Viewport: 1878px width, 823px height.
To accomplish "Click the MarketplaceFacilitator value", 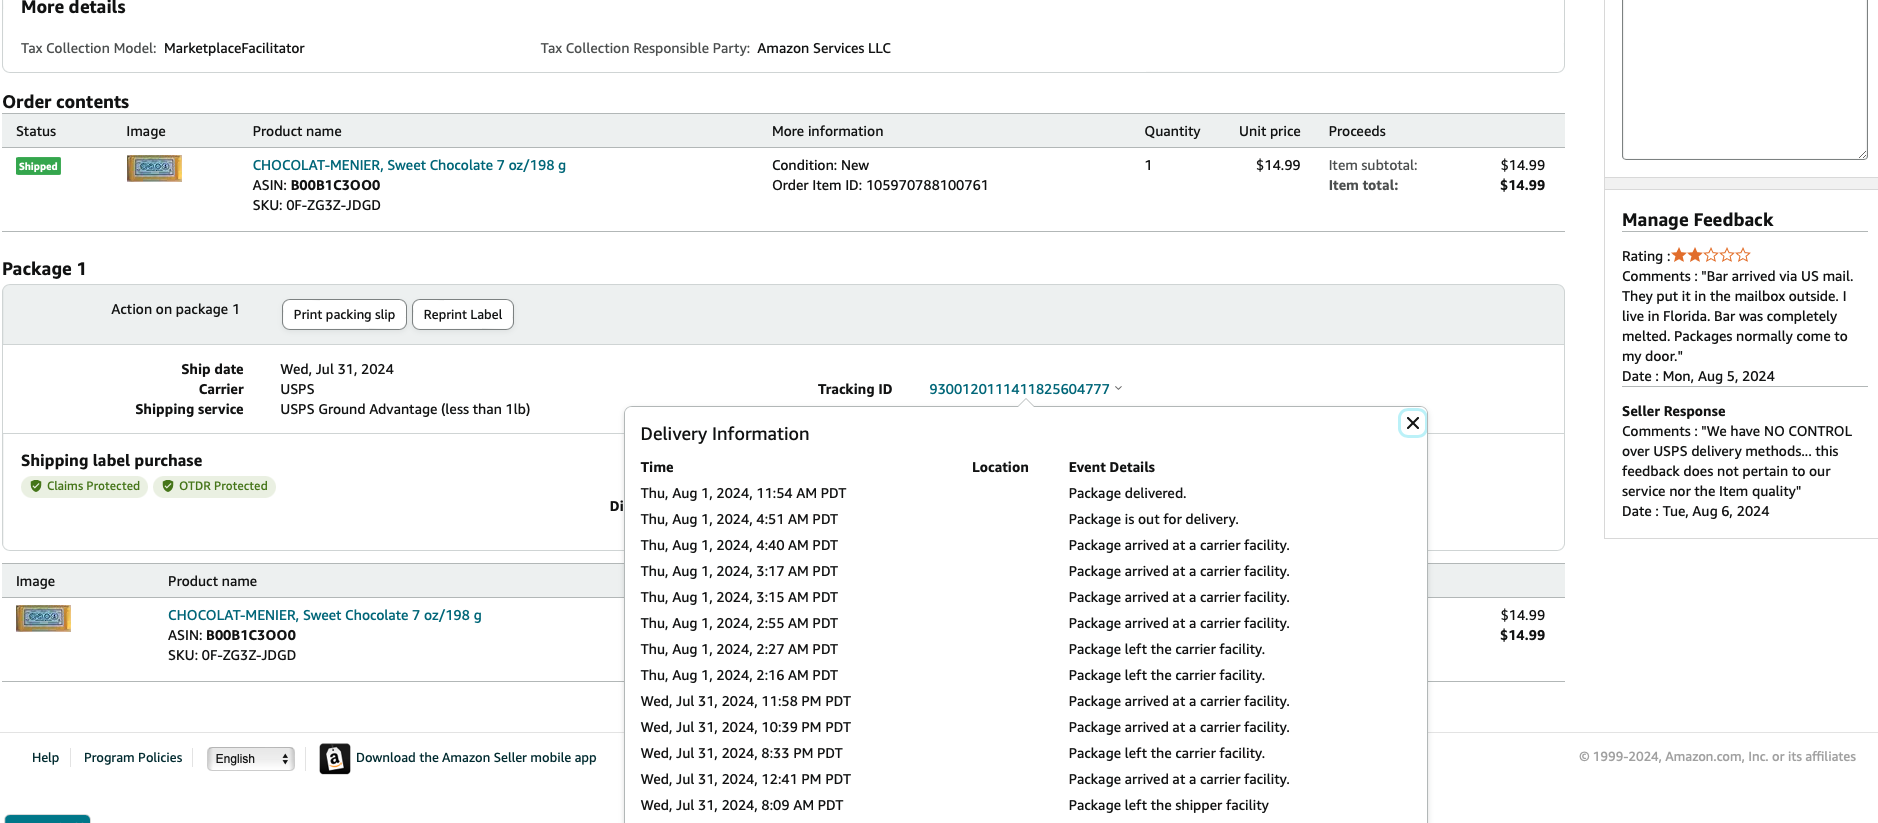I will pos(234,48).
